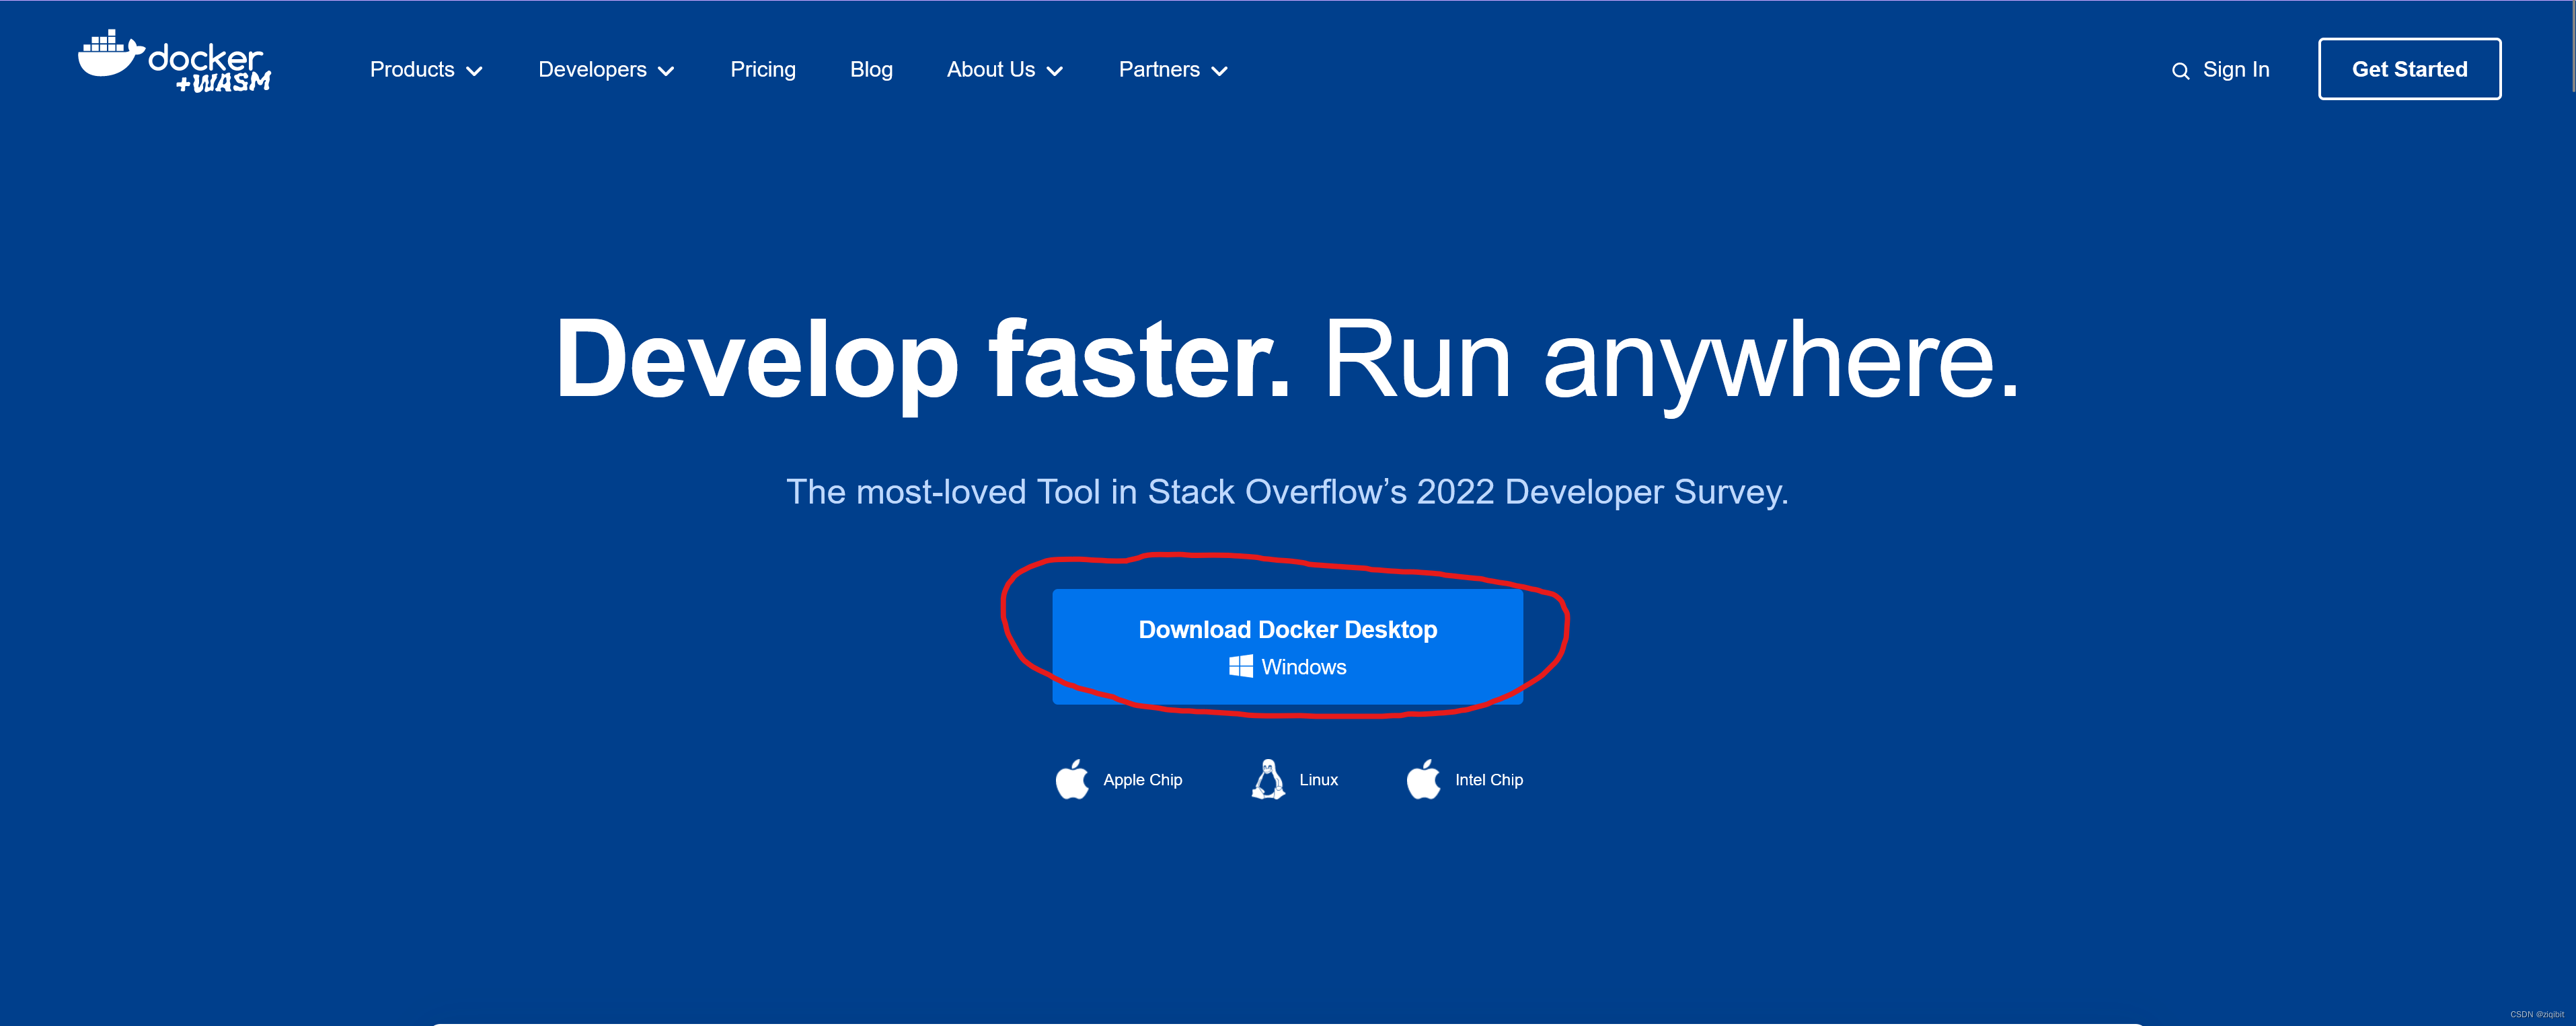Open the Products menu

pos(426,70)
